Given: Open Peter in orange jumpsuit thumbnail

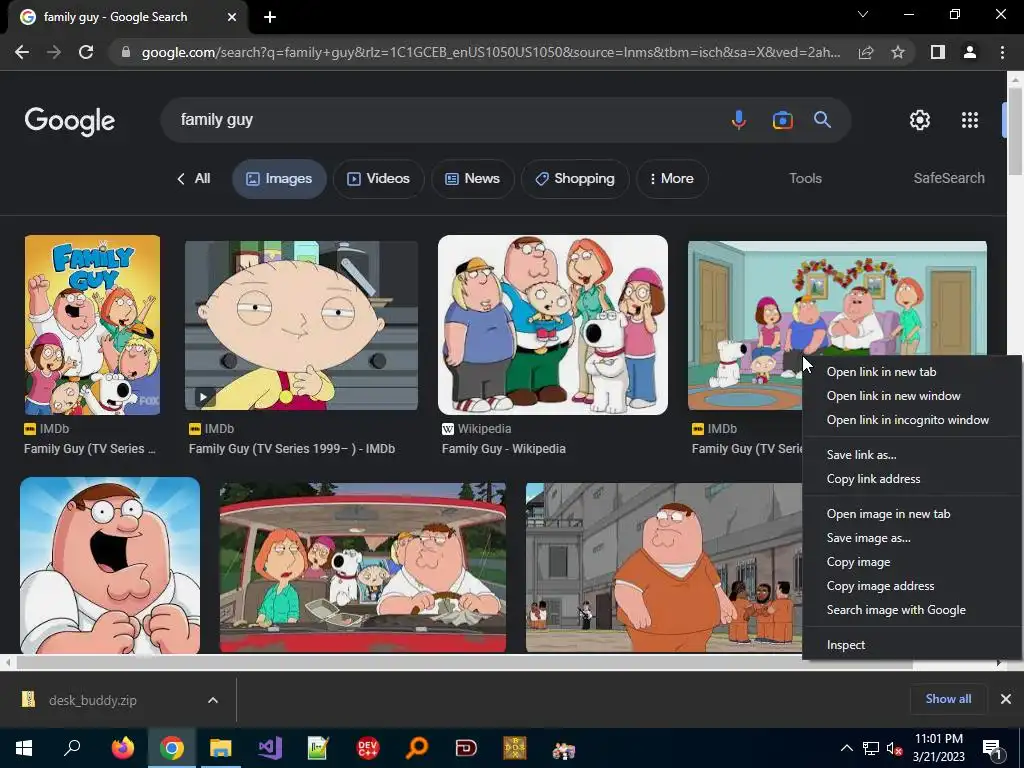Looking at the screenshot, I should (664, 568).
